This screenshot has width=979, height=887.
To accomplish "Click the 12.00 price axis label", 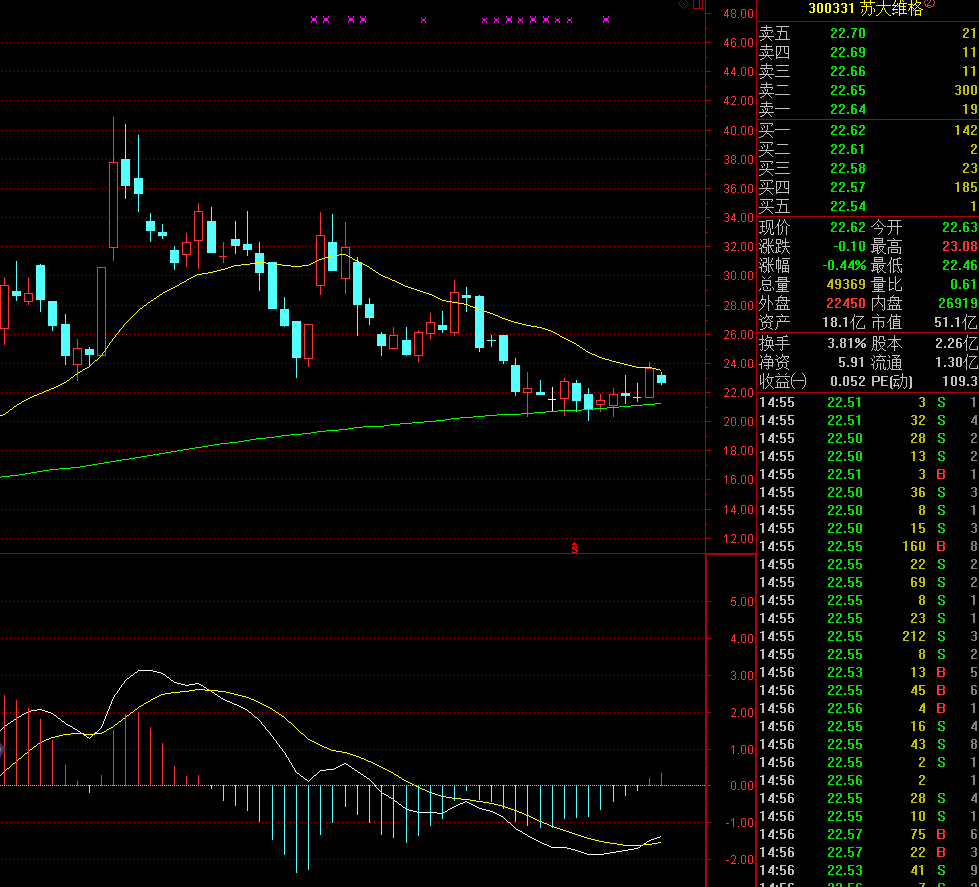I will (x=738, y=539).
